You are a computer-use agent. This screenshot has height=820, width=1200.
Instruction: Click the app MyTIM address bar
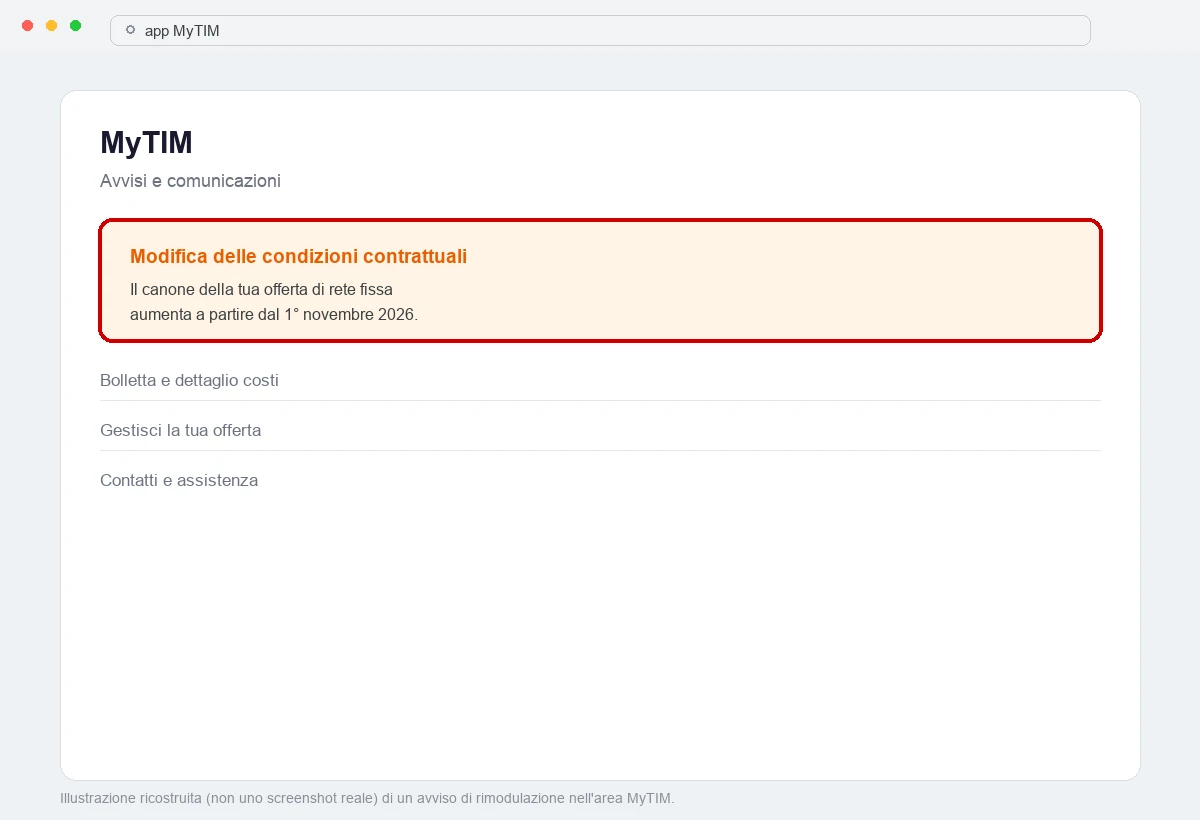pyautogui.click(x=600, y=31)
